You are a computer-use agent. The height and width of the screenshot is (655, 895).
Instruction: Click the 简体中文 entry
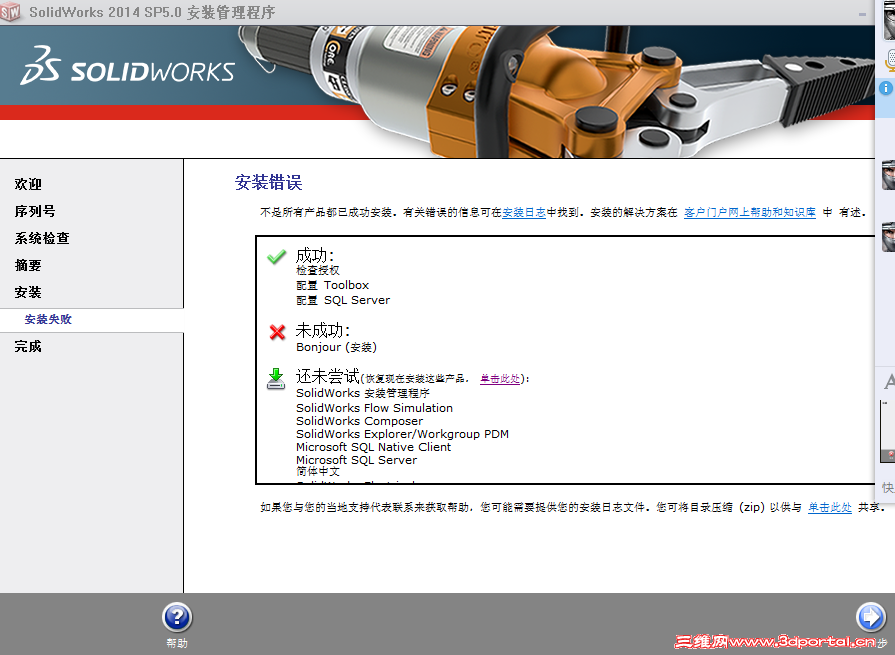318,471
